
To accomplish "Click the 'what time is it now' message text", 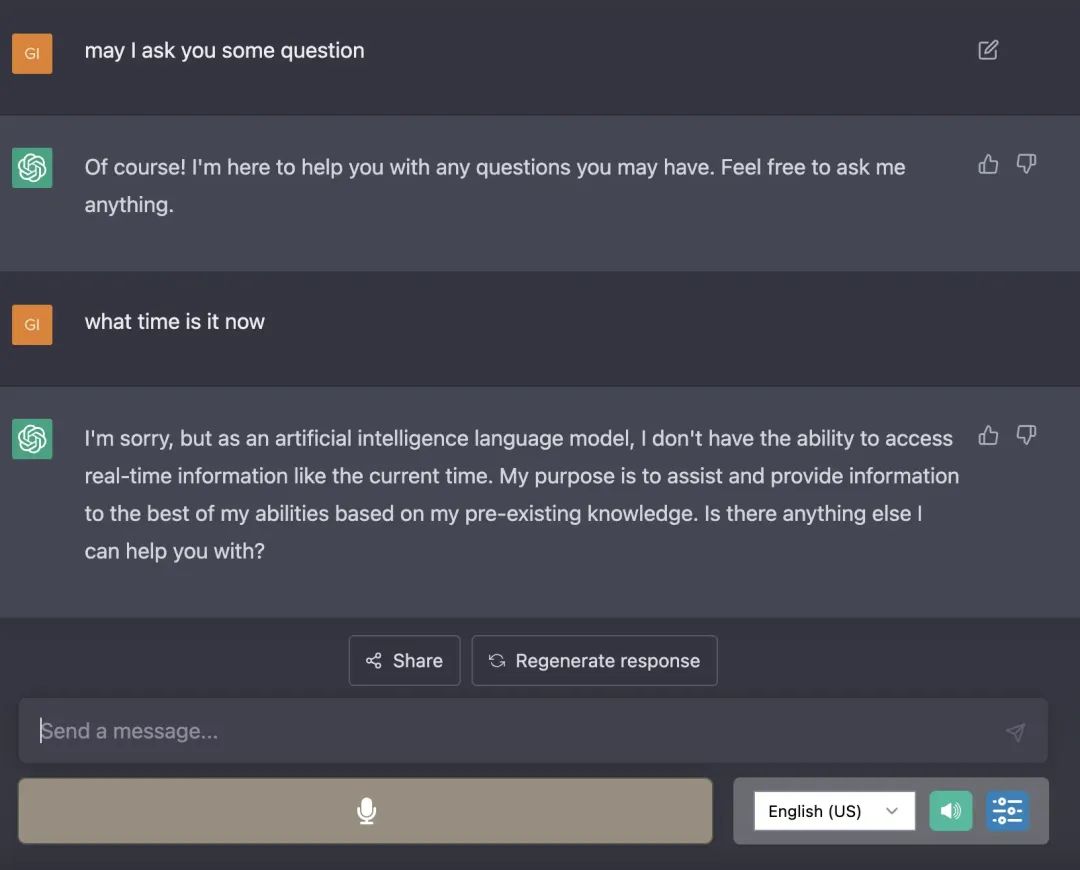I will (x=175, y=322).
